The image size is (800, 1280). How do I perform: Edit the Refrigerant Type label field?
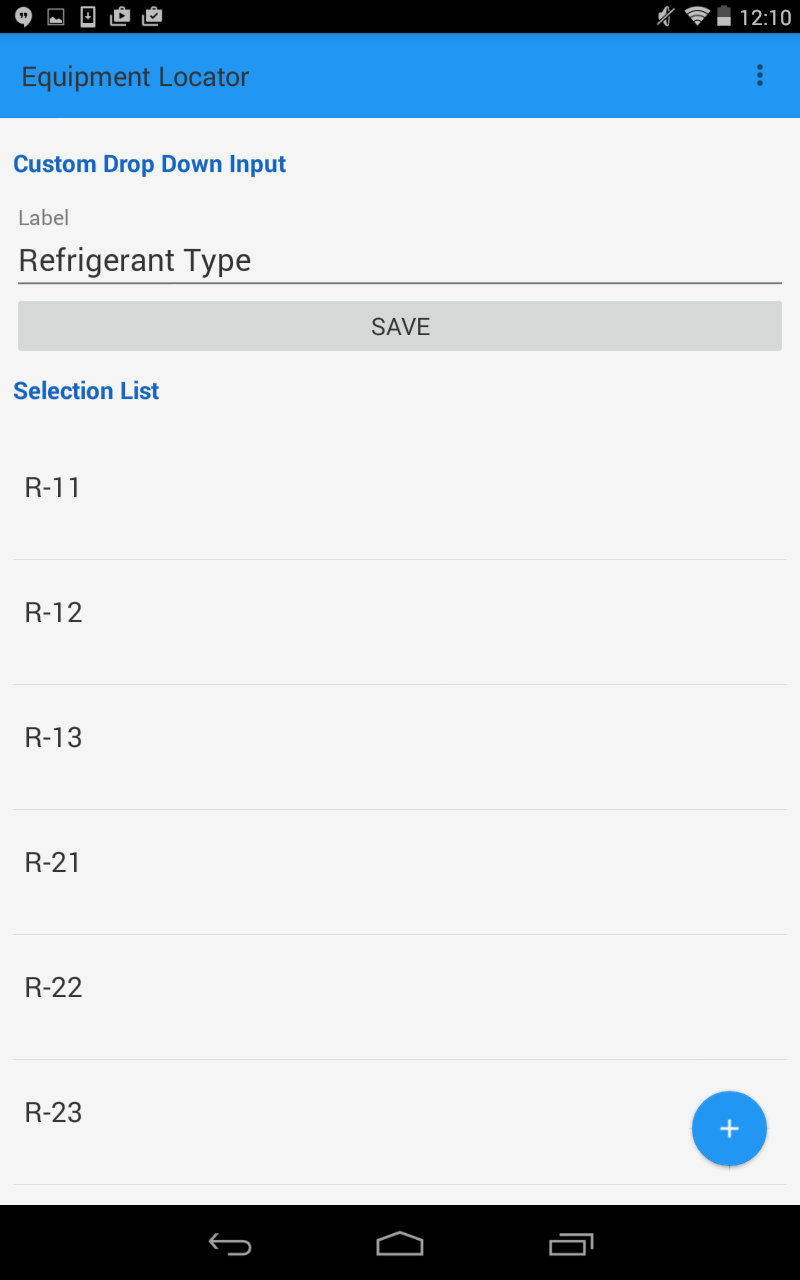pyautogui.click(x=400, y=261)
